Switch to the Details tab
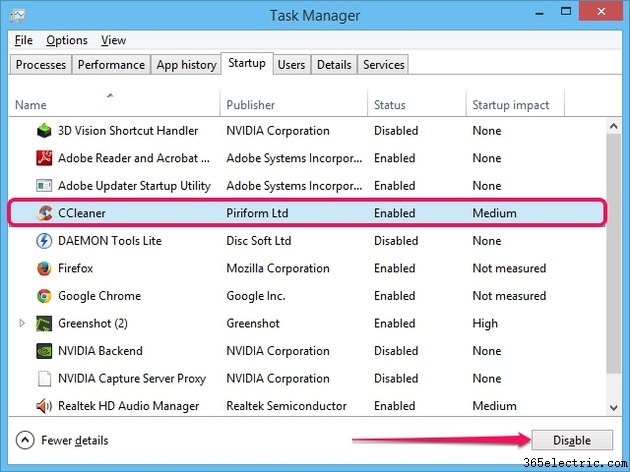Viewport: 630px width, 472px height. pos(334,65)
